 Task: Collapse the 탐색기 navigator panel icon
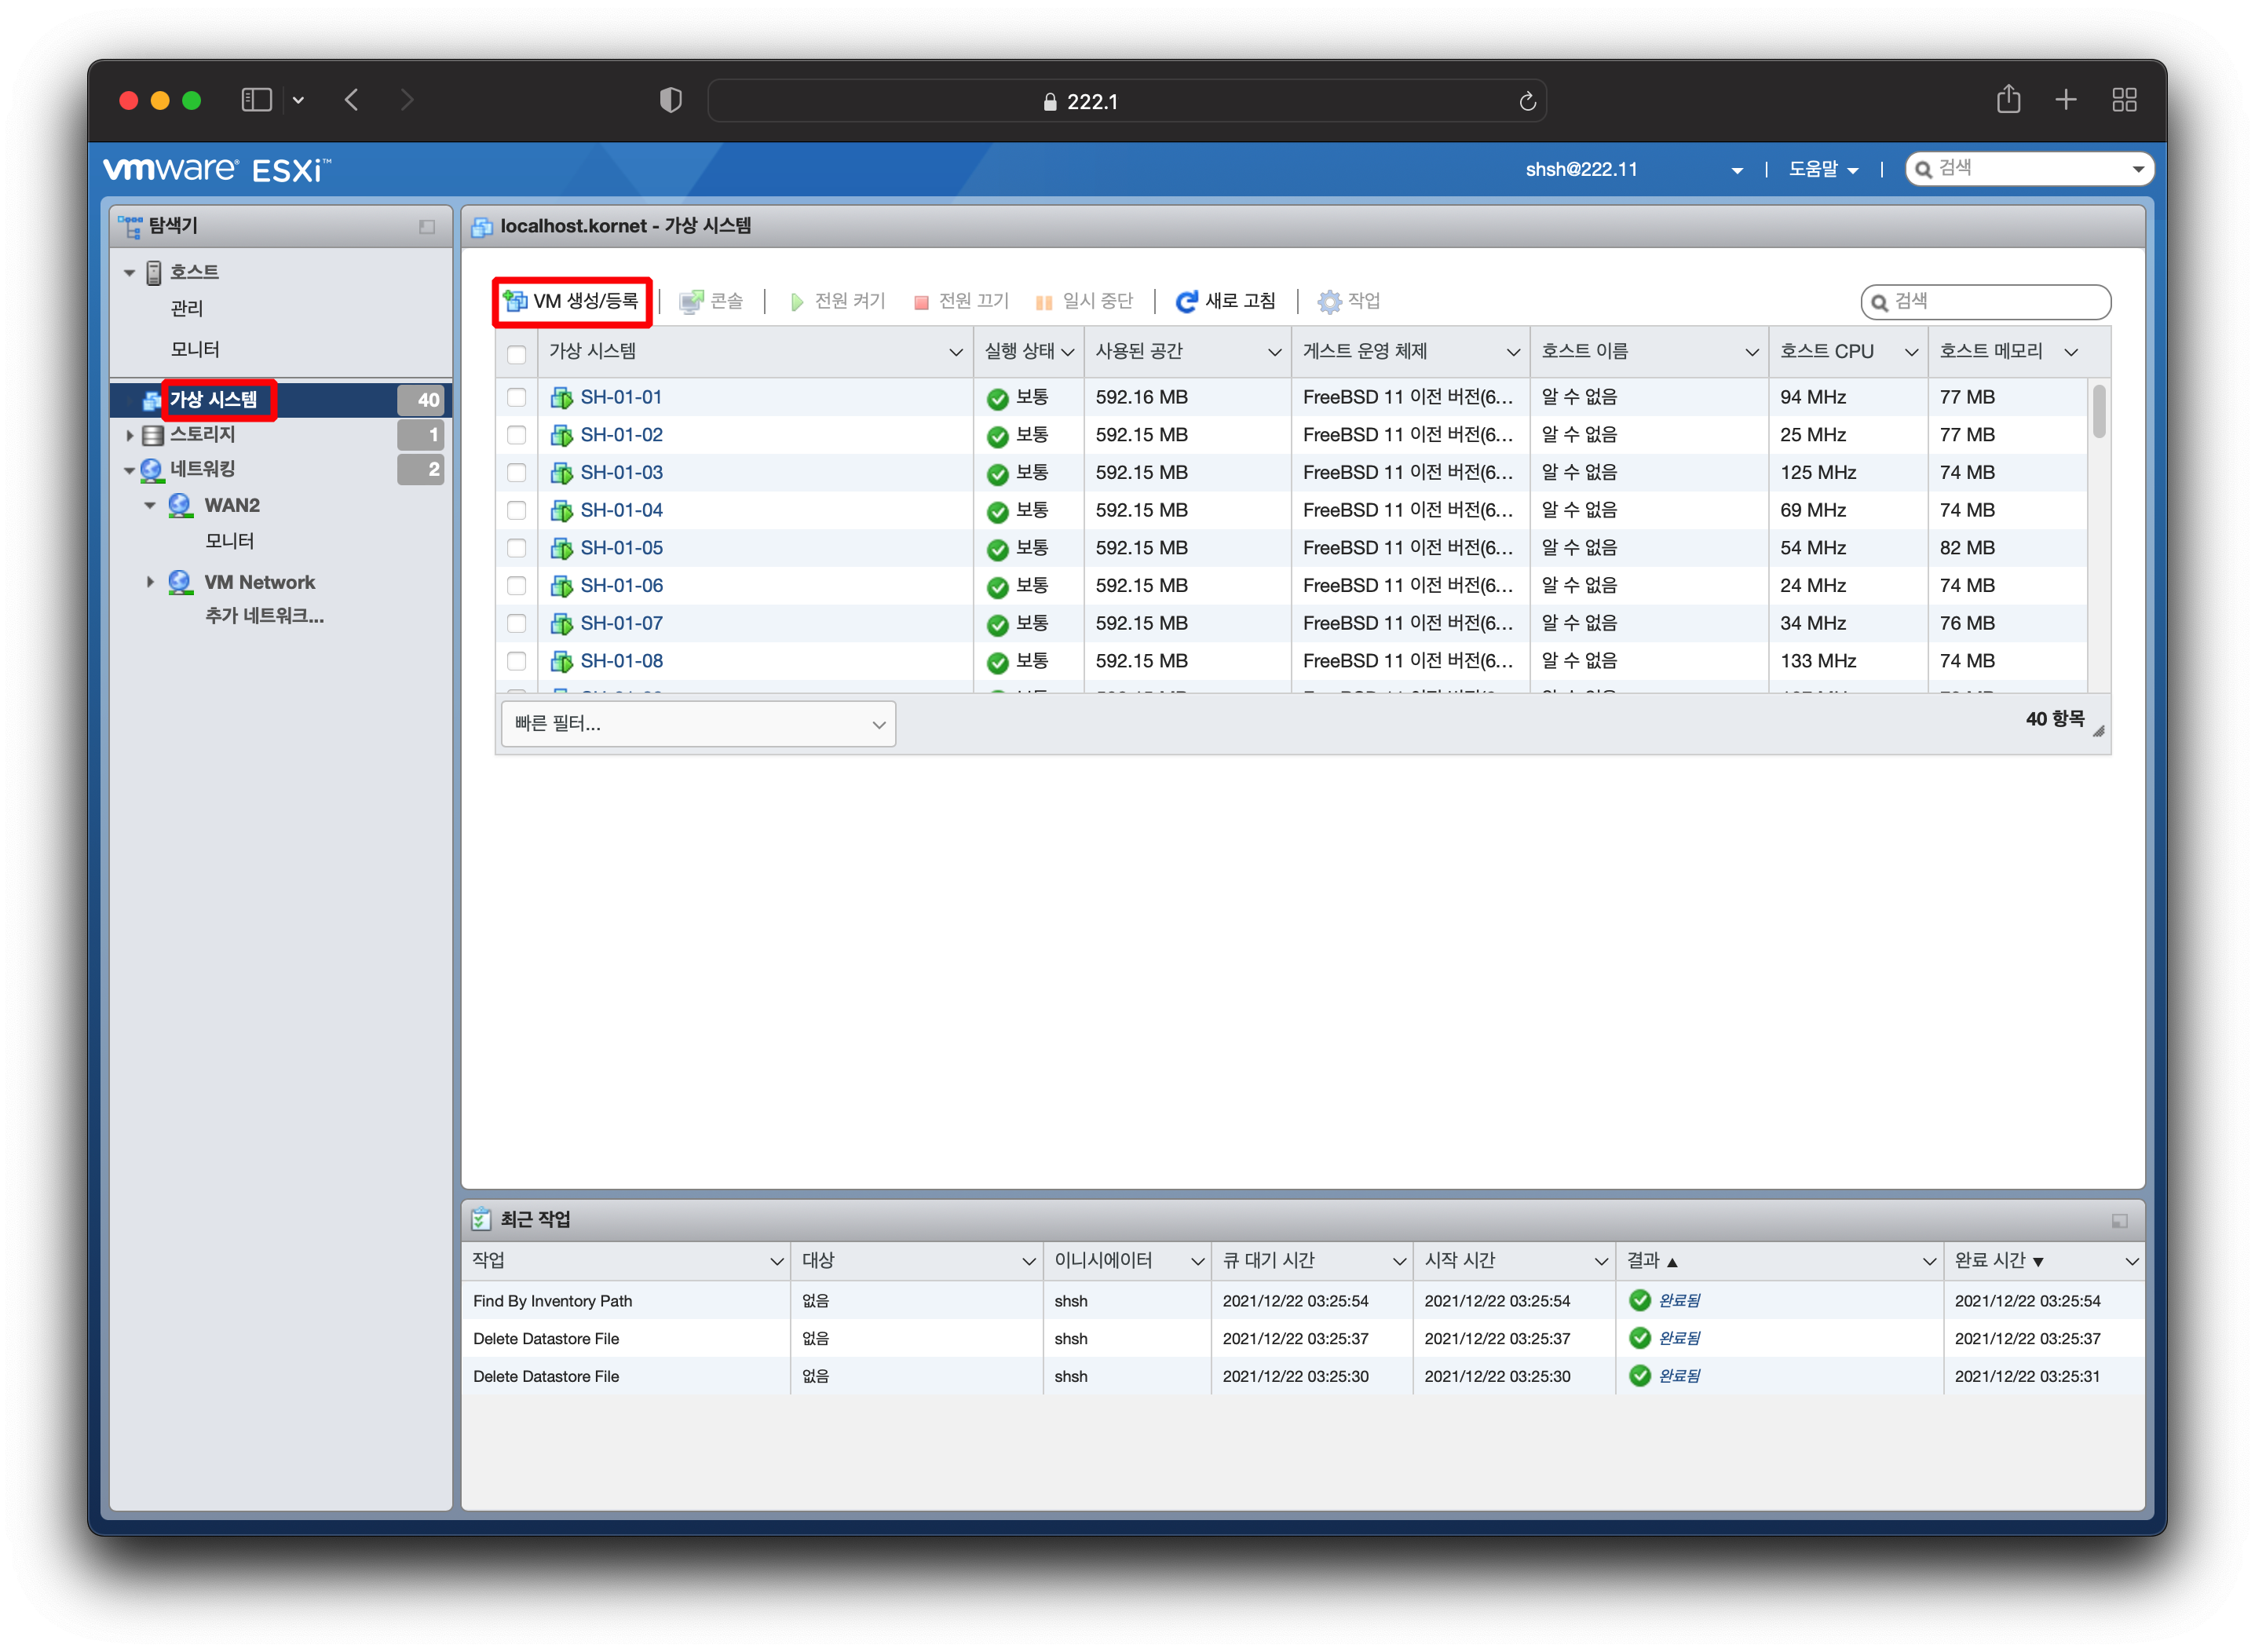pyautogui.click(x=427, y=227)
